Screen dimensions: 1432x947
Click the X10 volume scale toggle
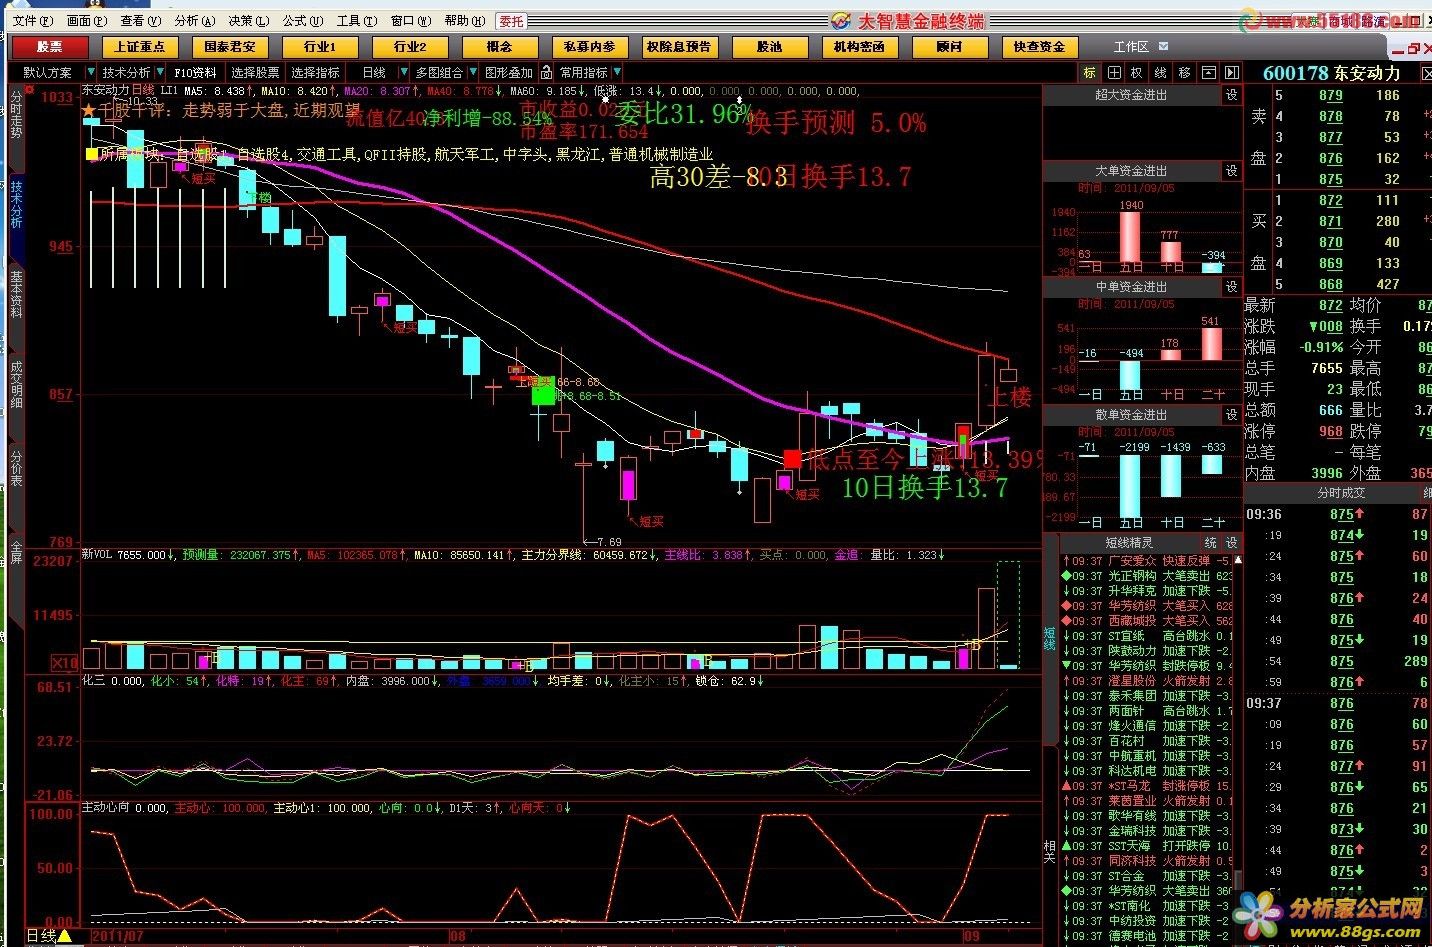click(x=64, y=662)
